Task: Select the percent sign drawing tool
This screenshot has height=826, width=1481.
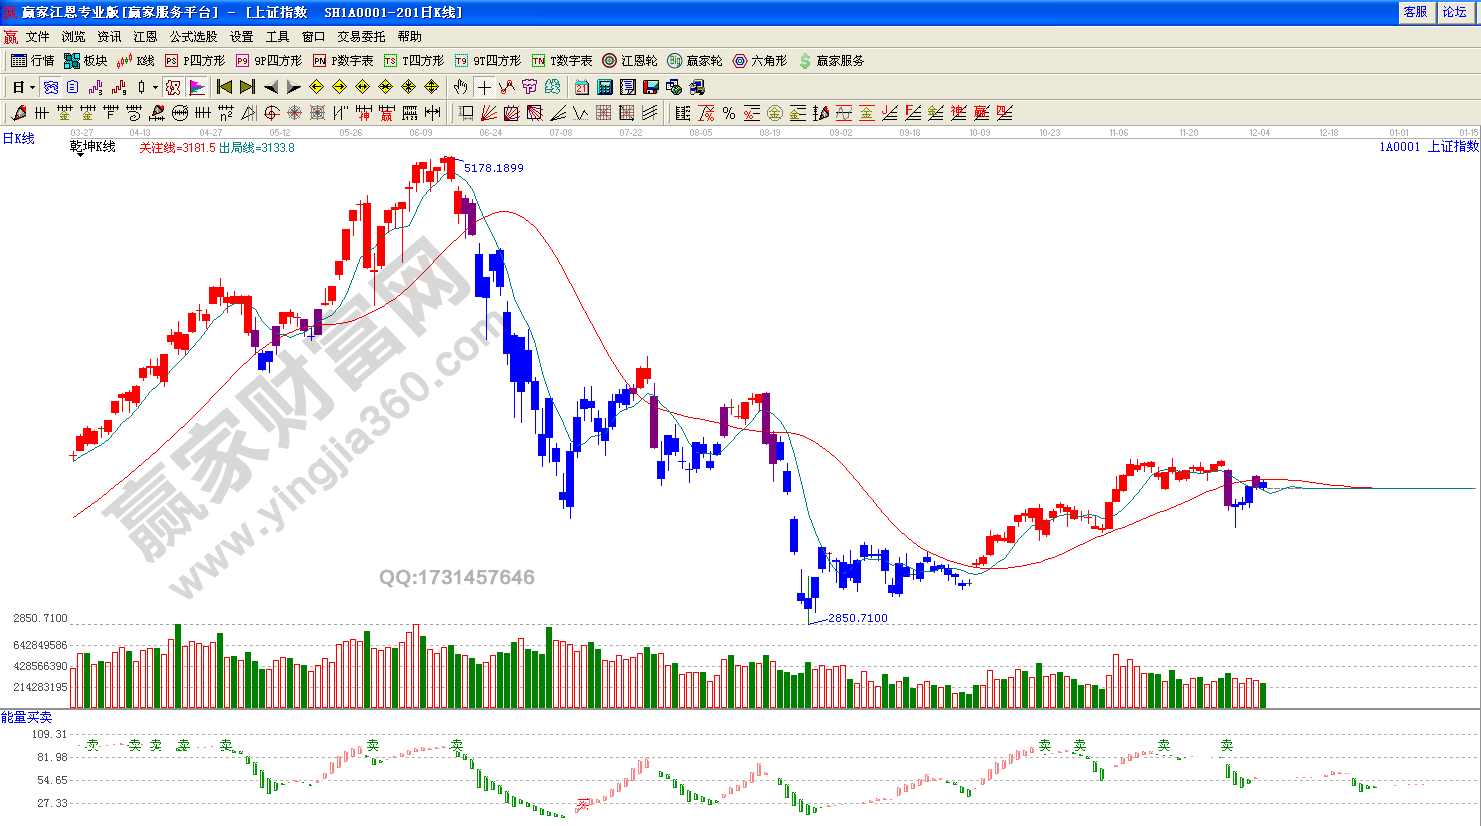Action: [729, 113]
